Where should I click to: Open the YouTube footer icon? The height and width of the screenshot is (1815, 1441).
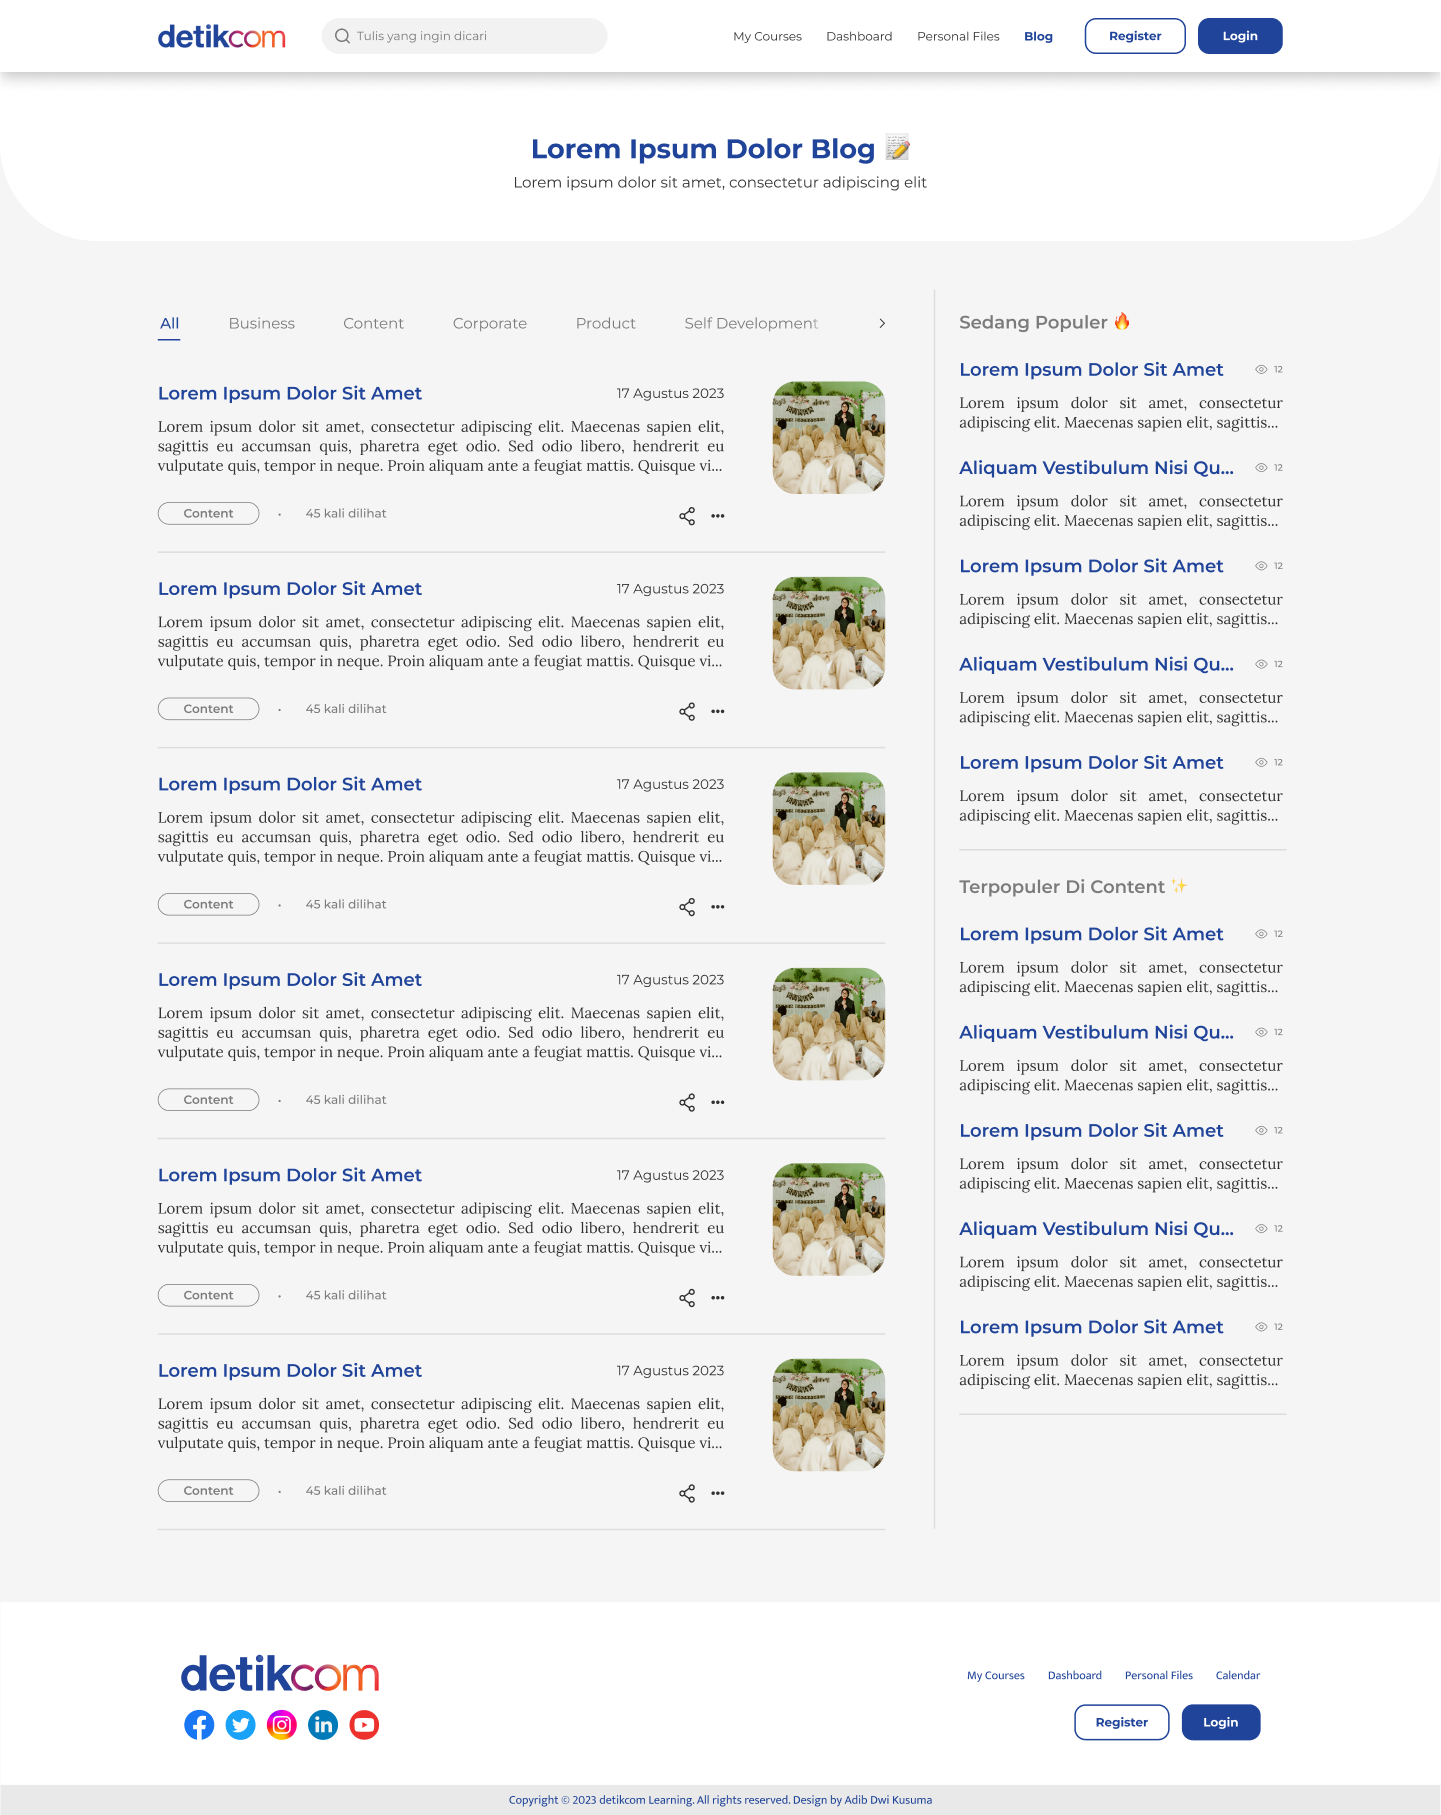(364, 1725)
